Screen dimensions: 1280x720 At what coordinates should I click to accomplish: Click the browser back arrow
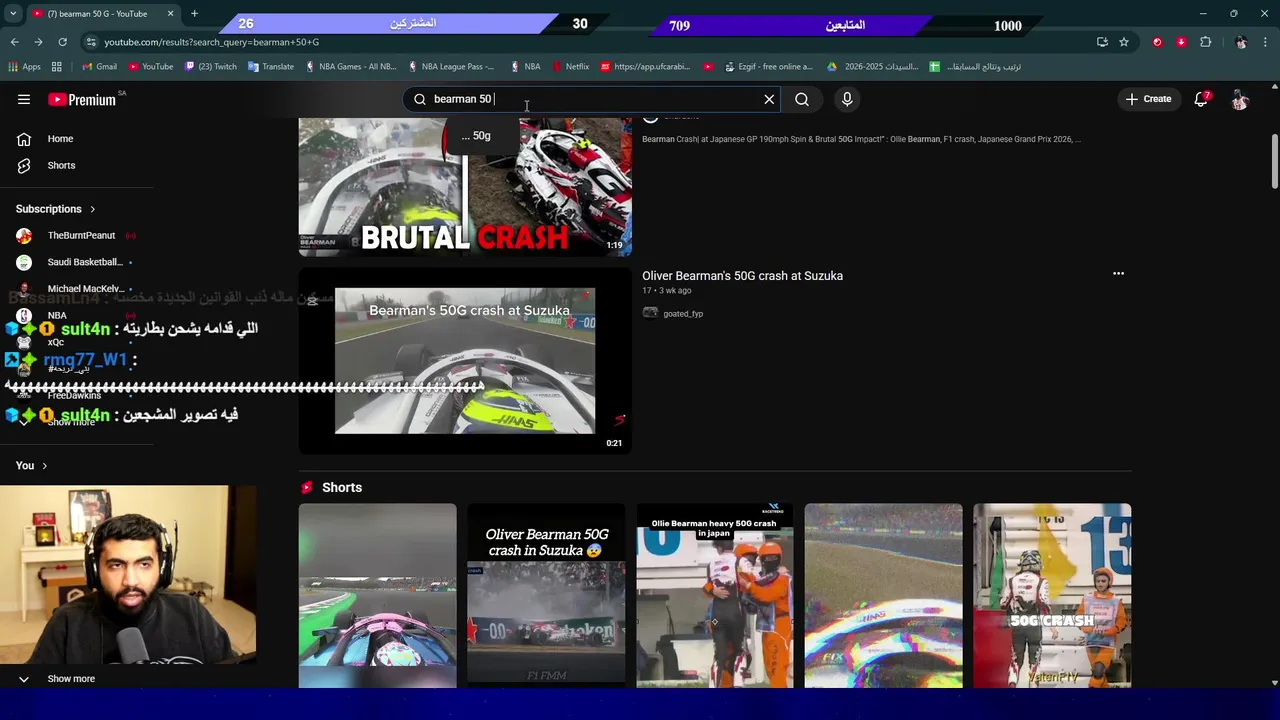point(14,42)
